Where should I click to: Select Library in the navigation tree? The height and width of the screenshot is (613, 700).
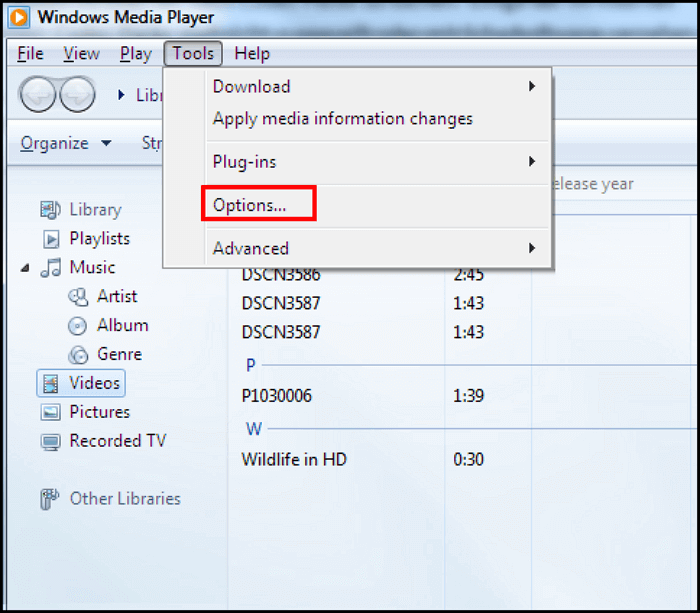96,210
